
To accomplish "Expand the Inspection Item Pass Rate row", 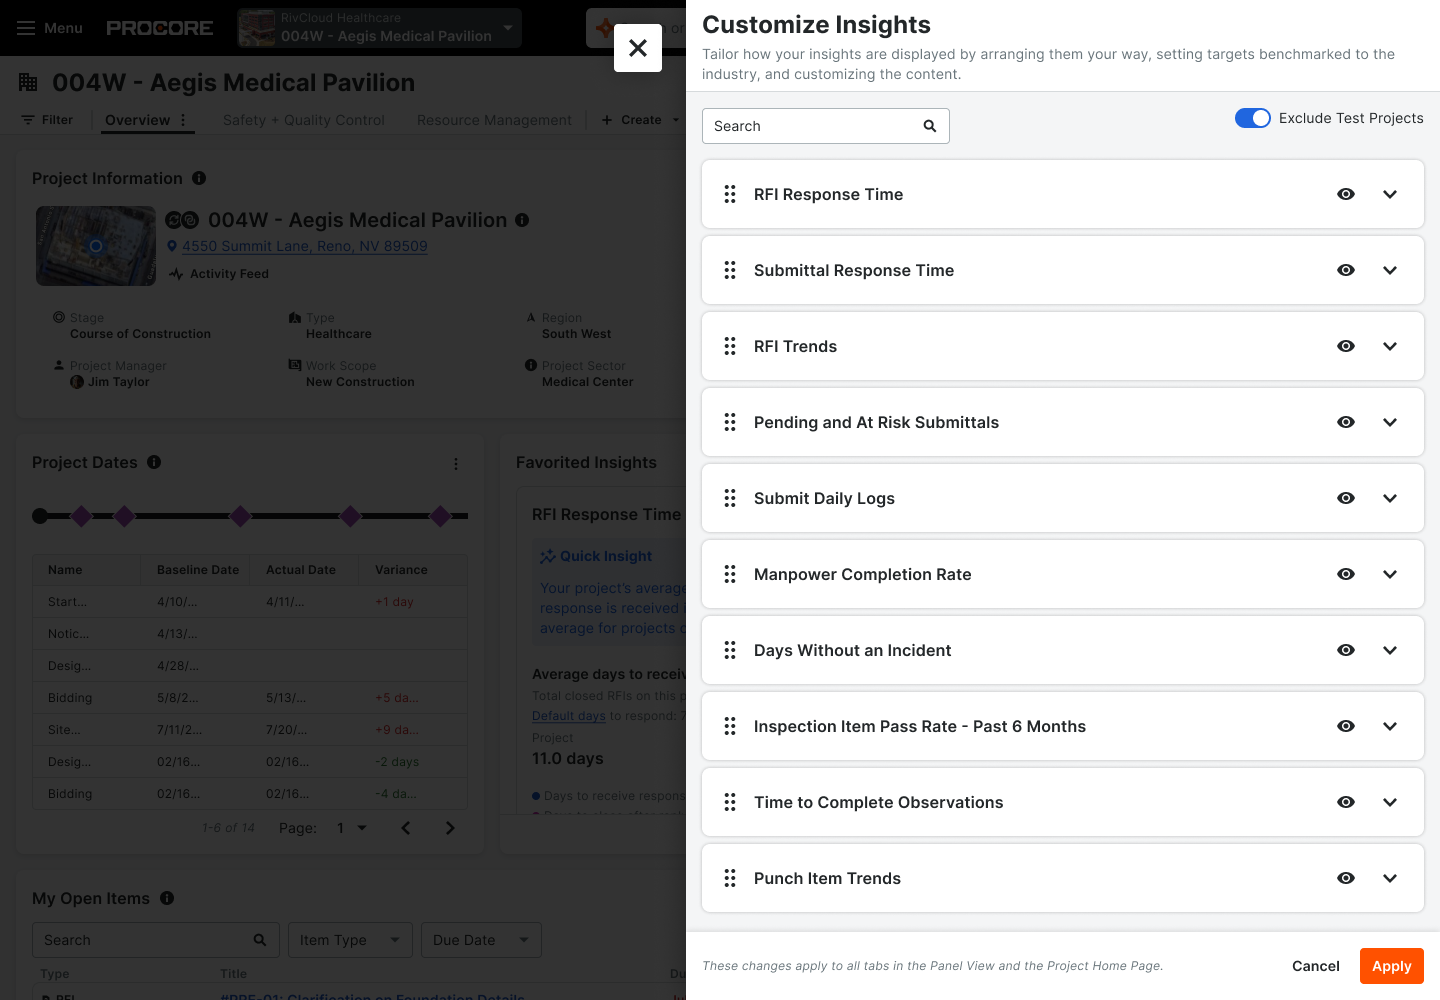I will pyautogui.click(x=1390, y=726).
